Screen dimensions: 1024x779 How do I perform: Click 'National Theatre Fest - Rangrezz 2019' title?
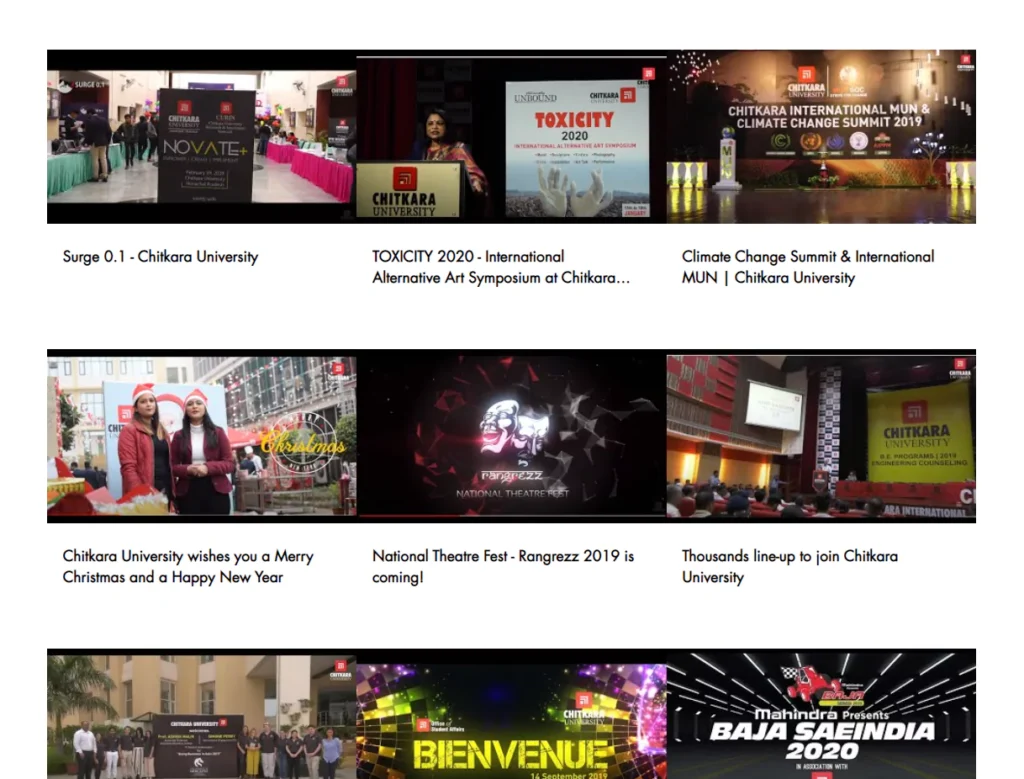click(503, 567)
